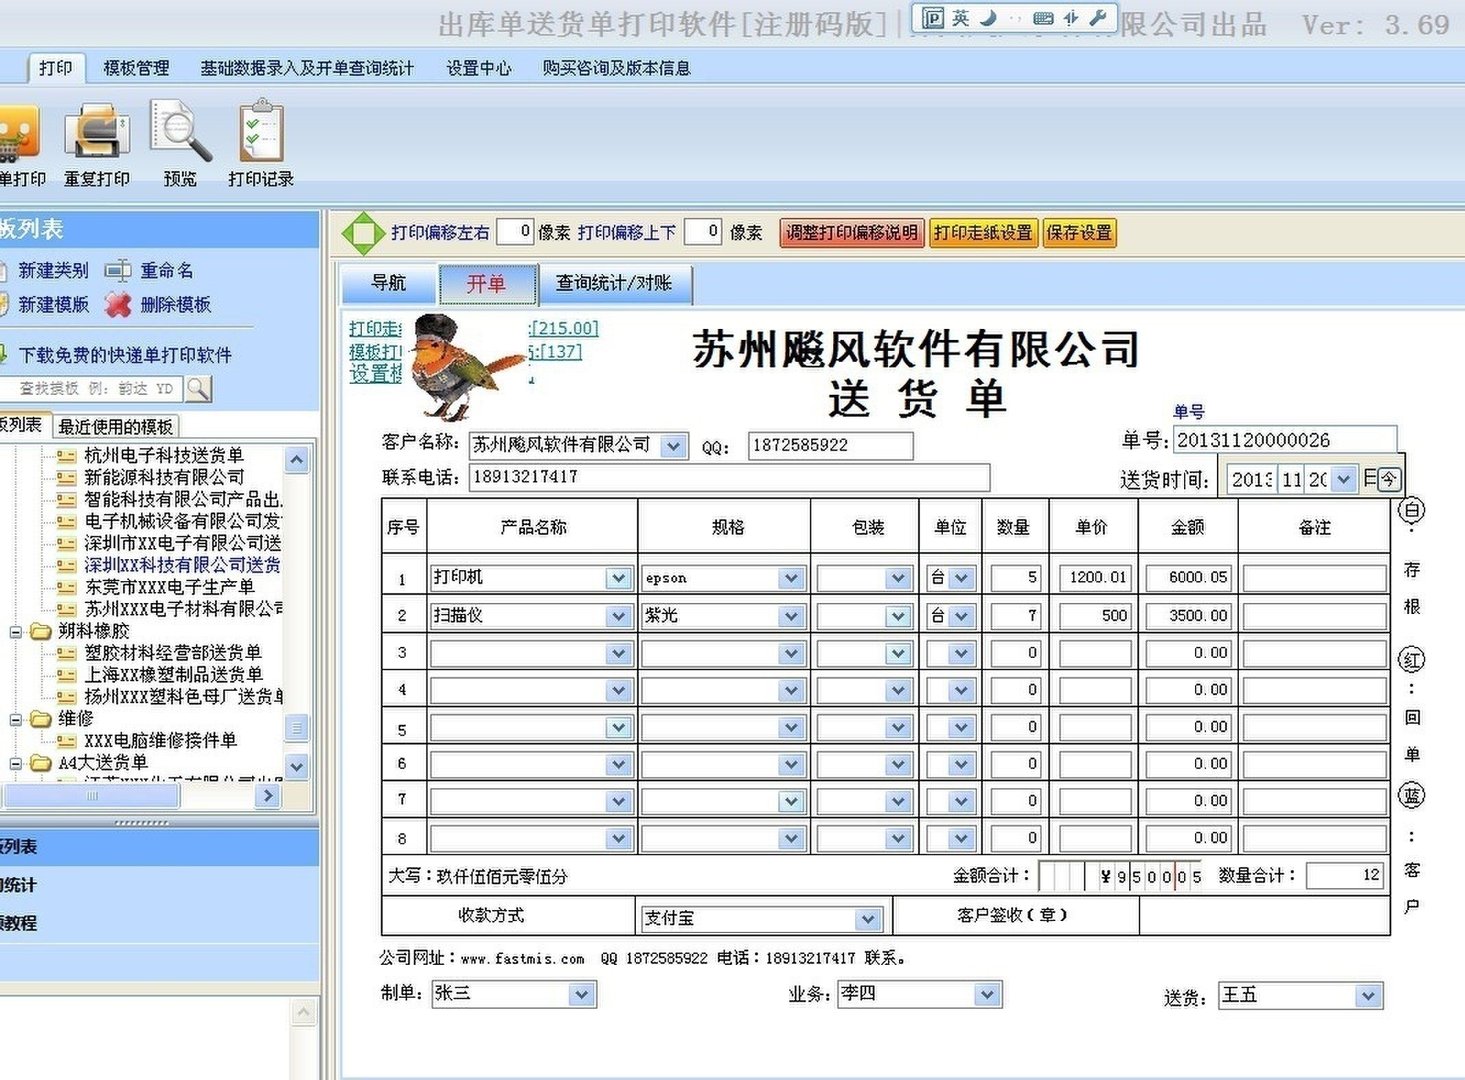Open the 送货 王五 dropdown
1465x1080 pixels.
[1368, 996]
